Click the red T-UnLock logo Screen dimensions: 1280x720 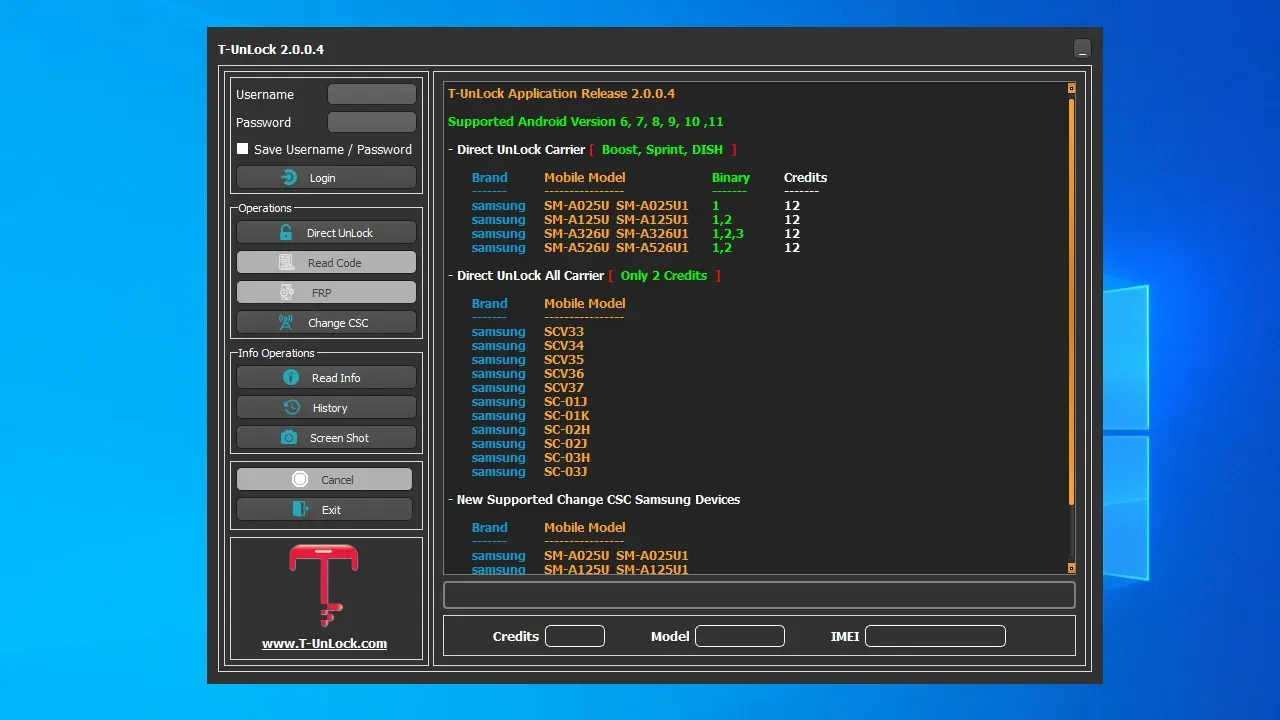pyautogui.click(x=324, y=584)
